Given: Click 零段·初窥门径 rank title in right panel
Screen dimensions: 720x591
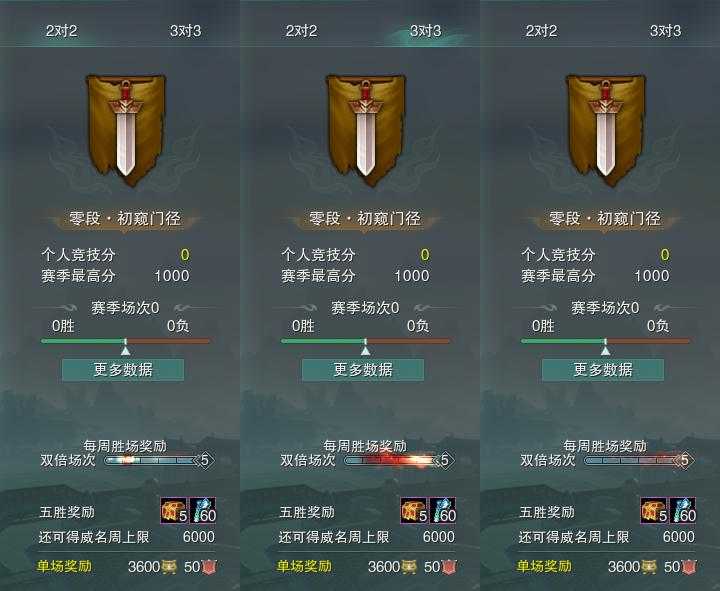Looking at the screenshot, I should point(605,218).
